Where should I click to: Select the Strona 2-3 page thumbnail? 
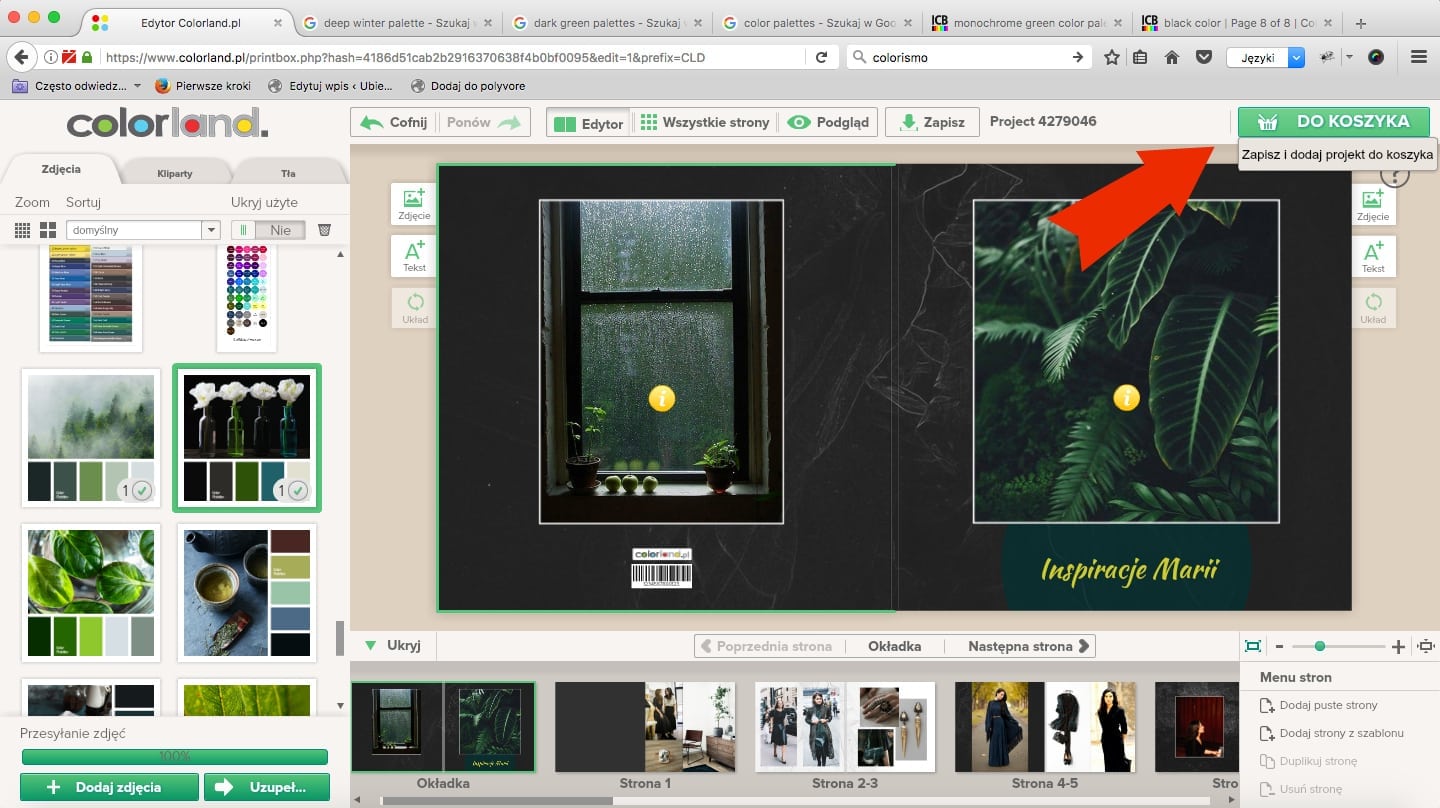(845, 727)
